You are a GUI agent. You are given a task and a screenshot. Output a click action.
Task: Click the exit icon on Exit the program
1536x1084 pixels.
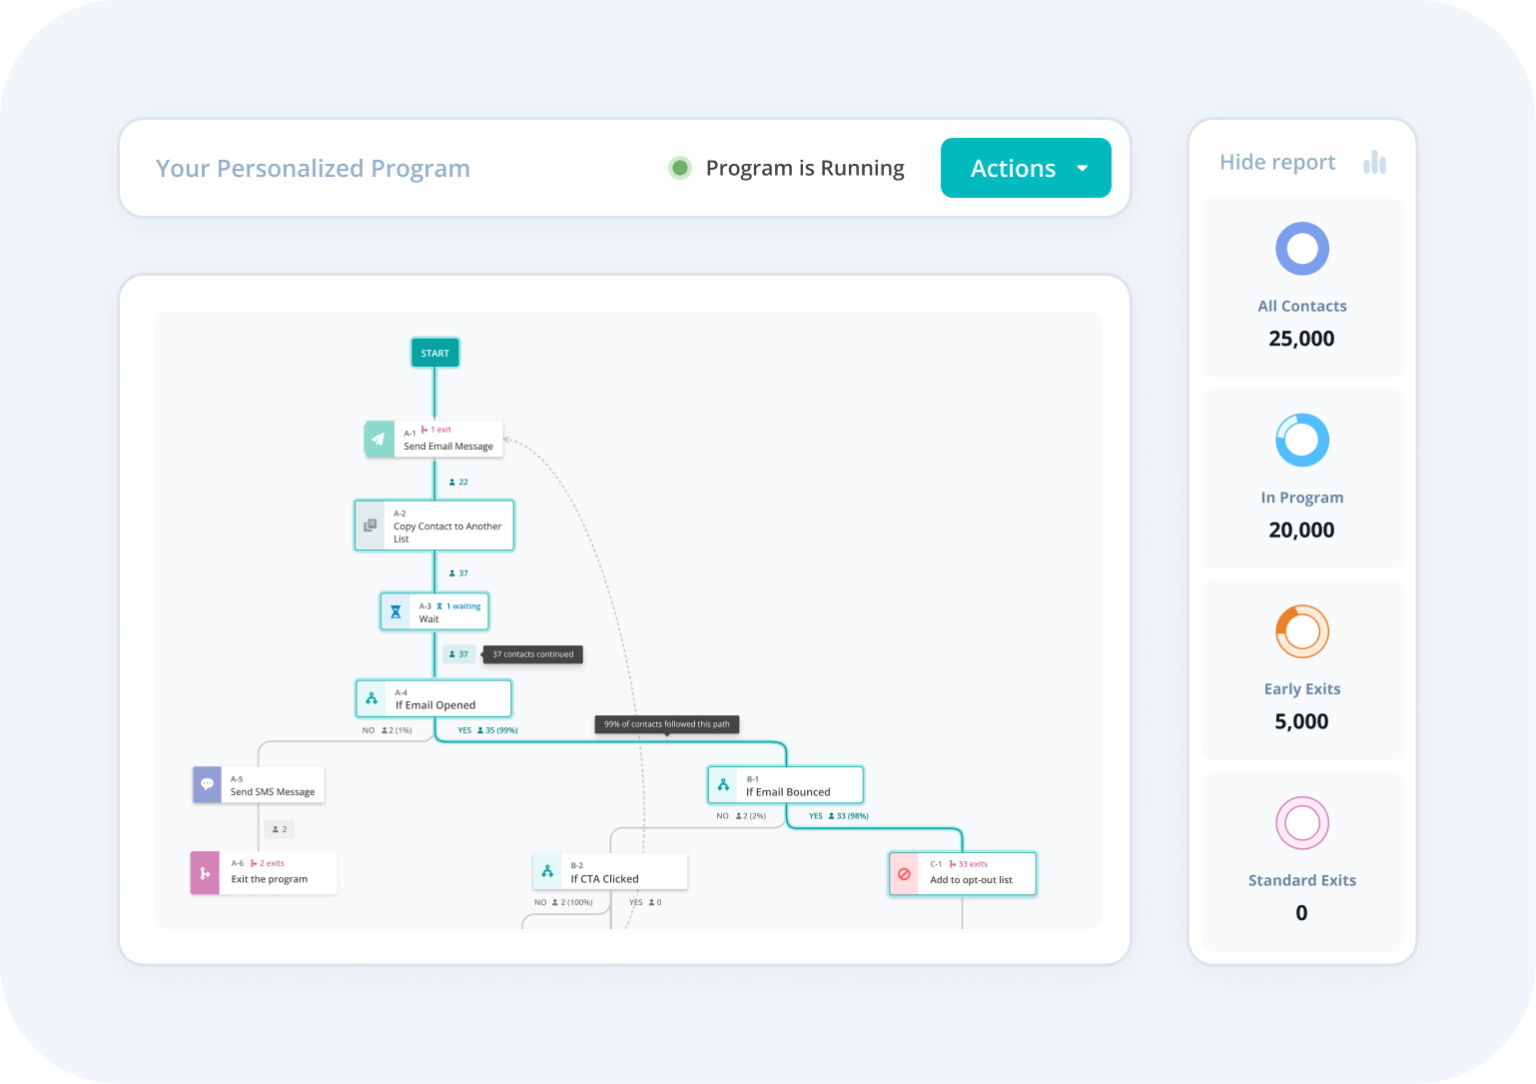click(x=205, y=872)
